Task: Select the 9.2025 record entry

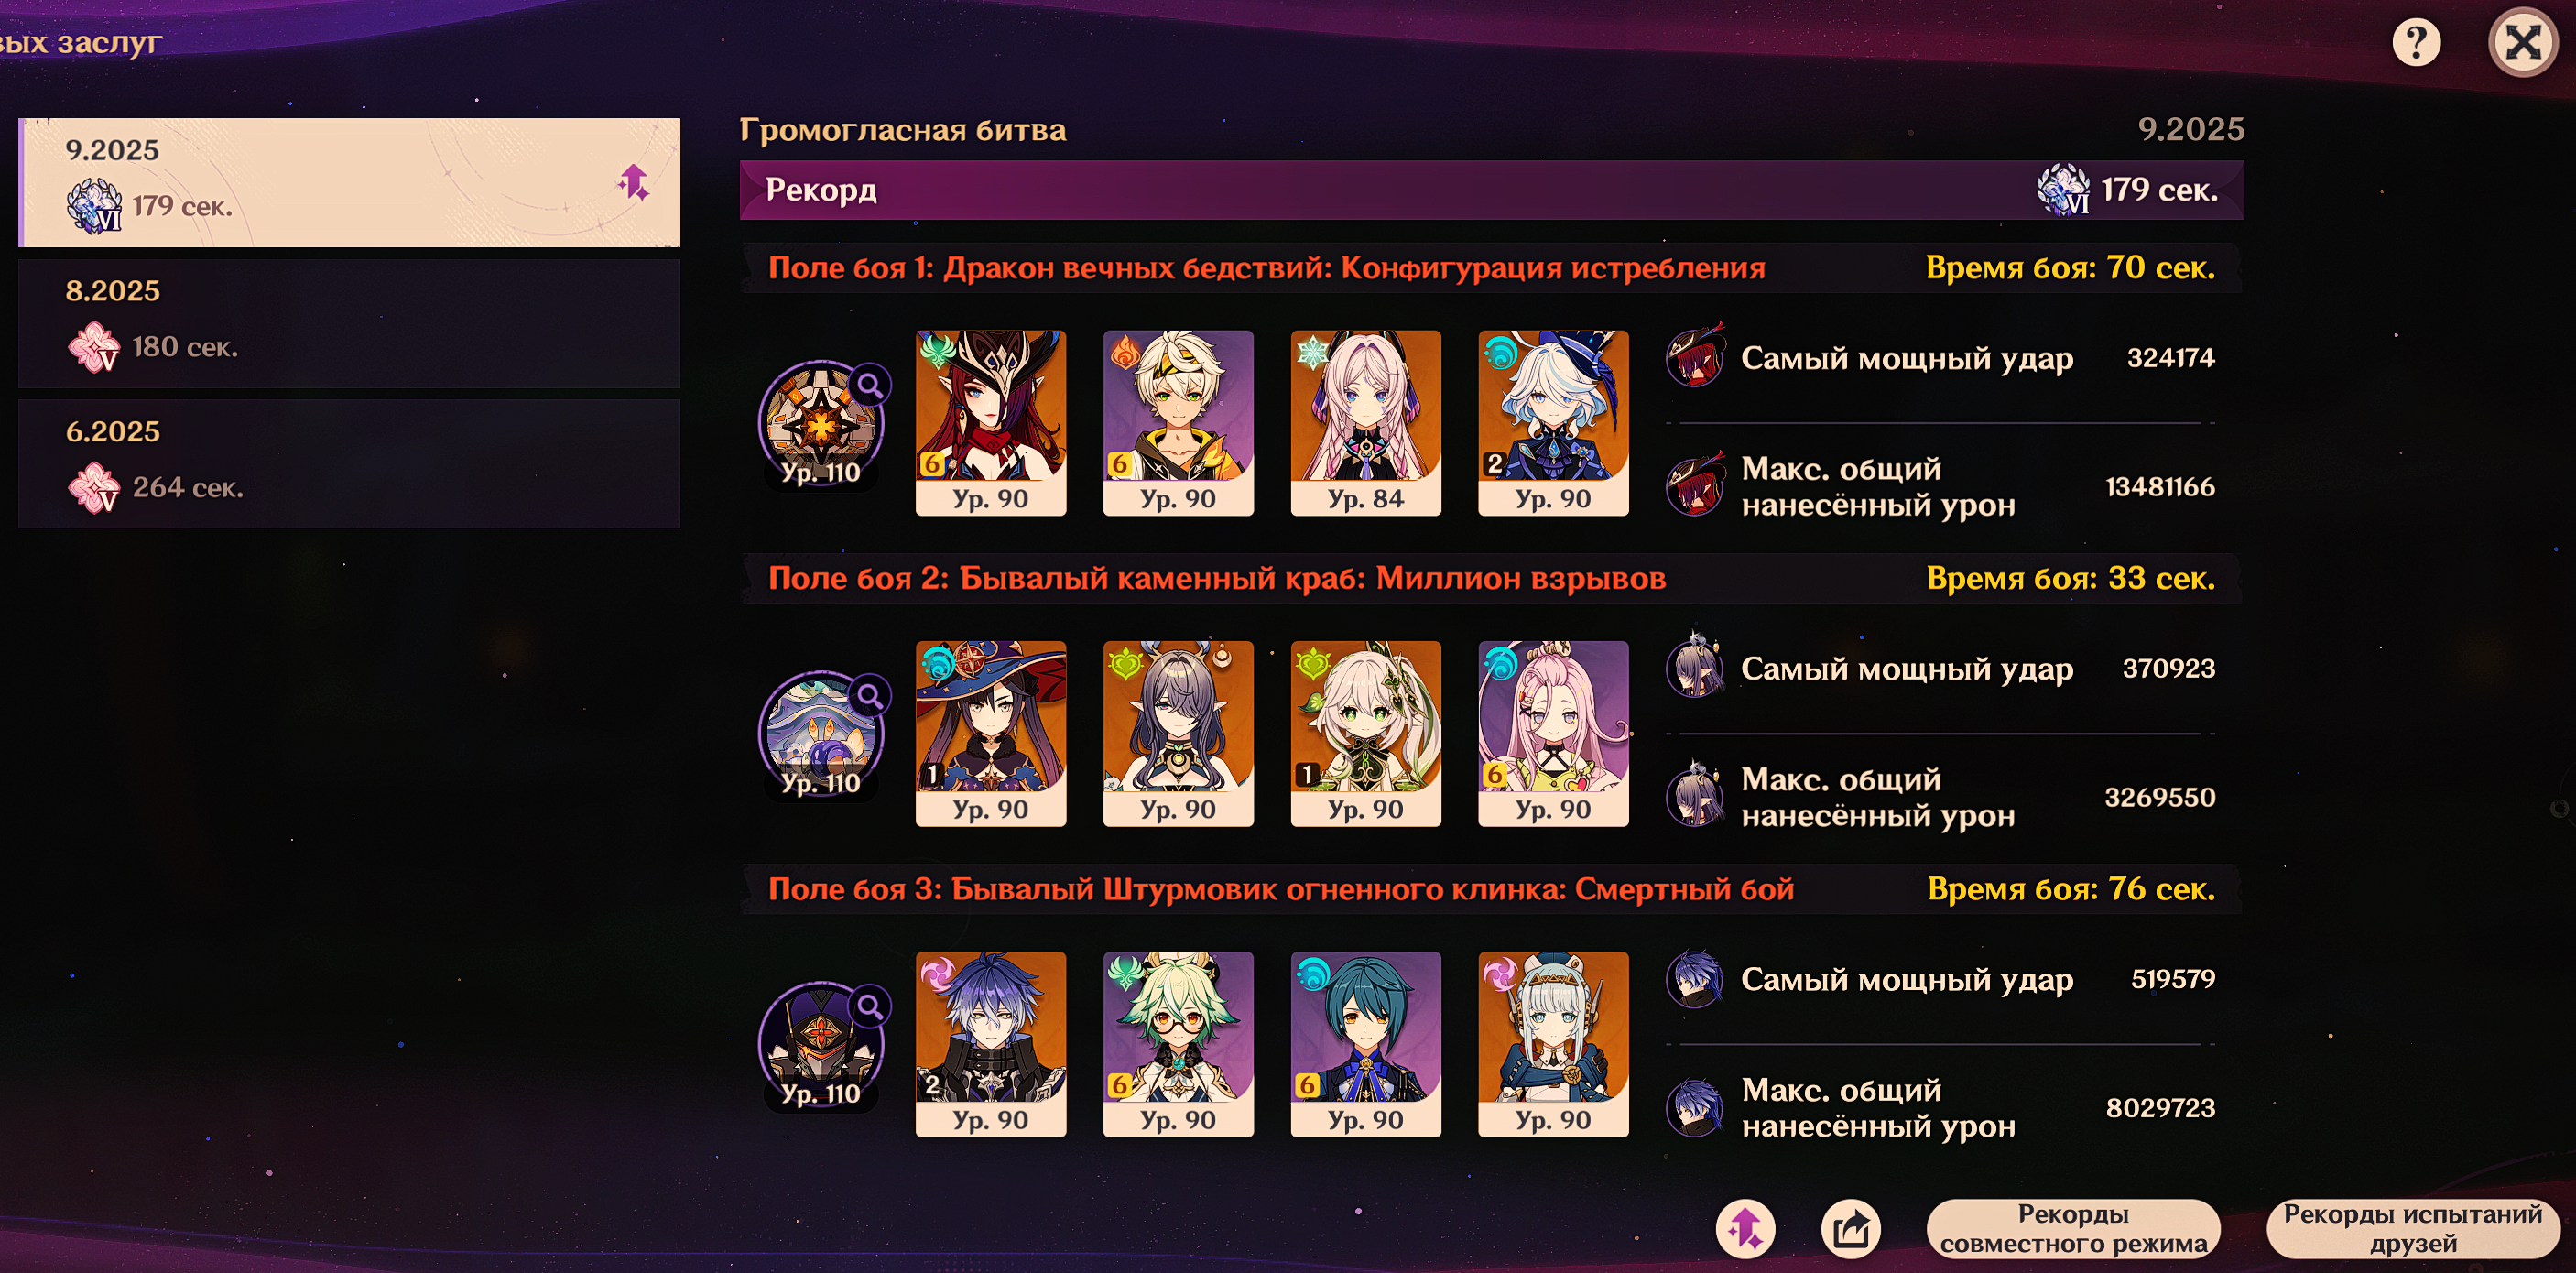Action: (x=349, y=182)
